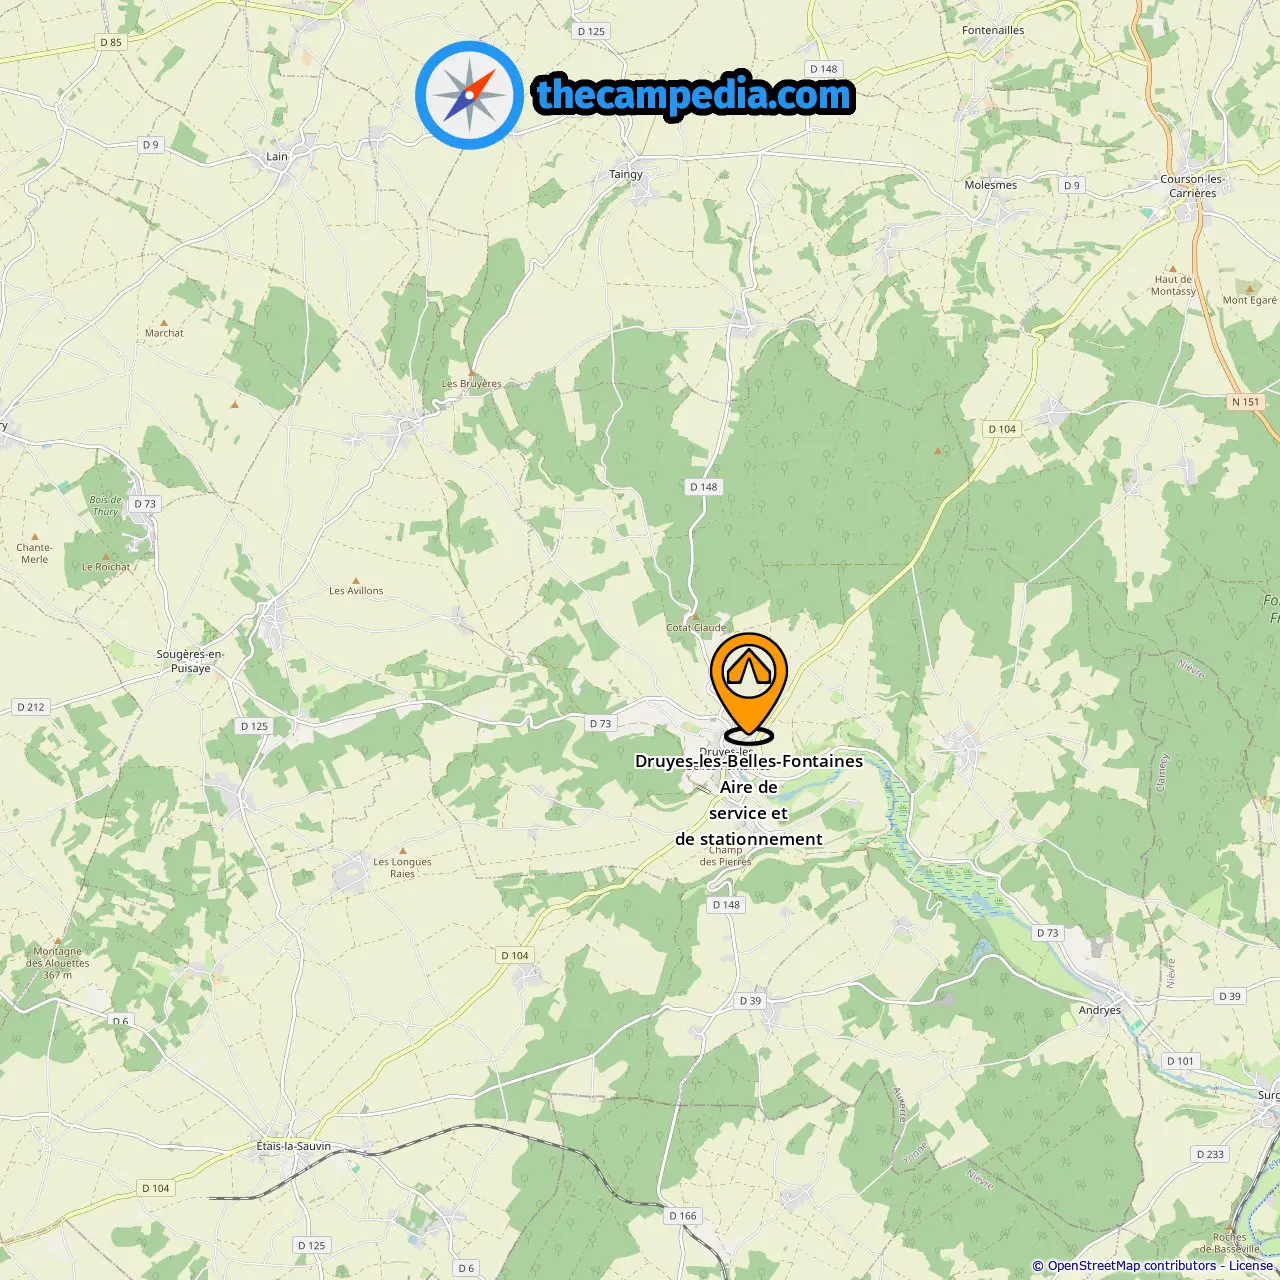Click the D 166 road shield
The image size is (1280, 1280).
coord(683,1216)
